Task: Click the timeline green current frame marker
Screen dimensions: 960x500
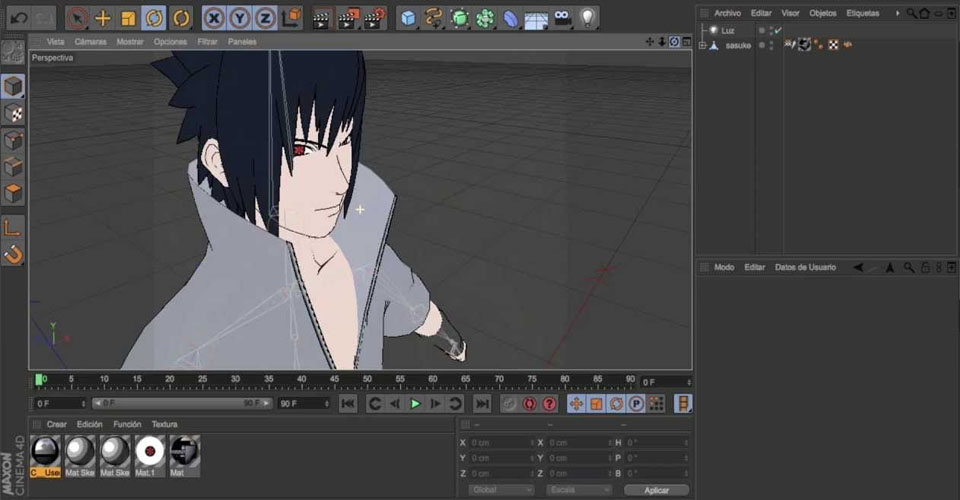Action: [x=39, y=380]
